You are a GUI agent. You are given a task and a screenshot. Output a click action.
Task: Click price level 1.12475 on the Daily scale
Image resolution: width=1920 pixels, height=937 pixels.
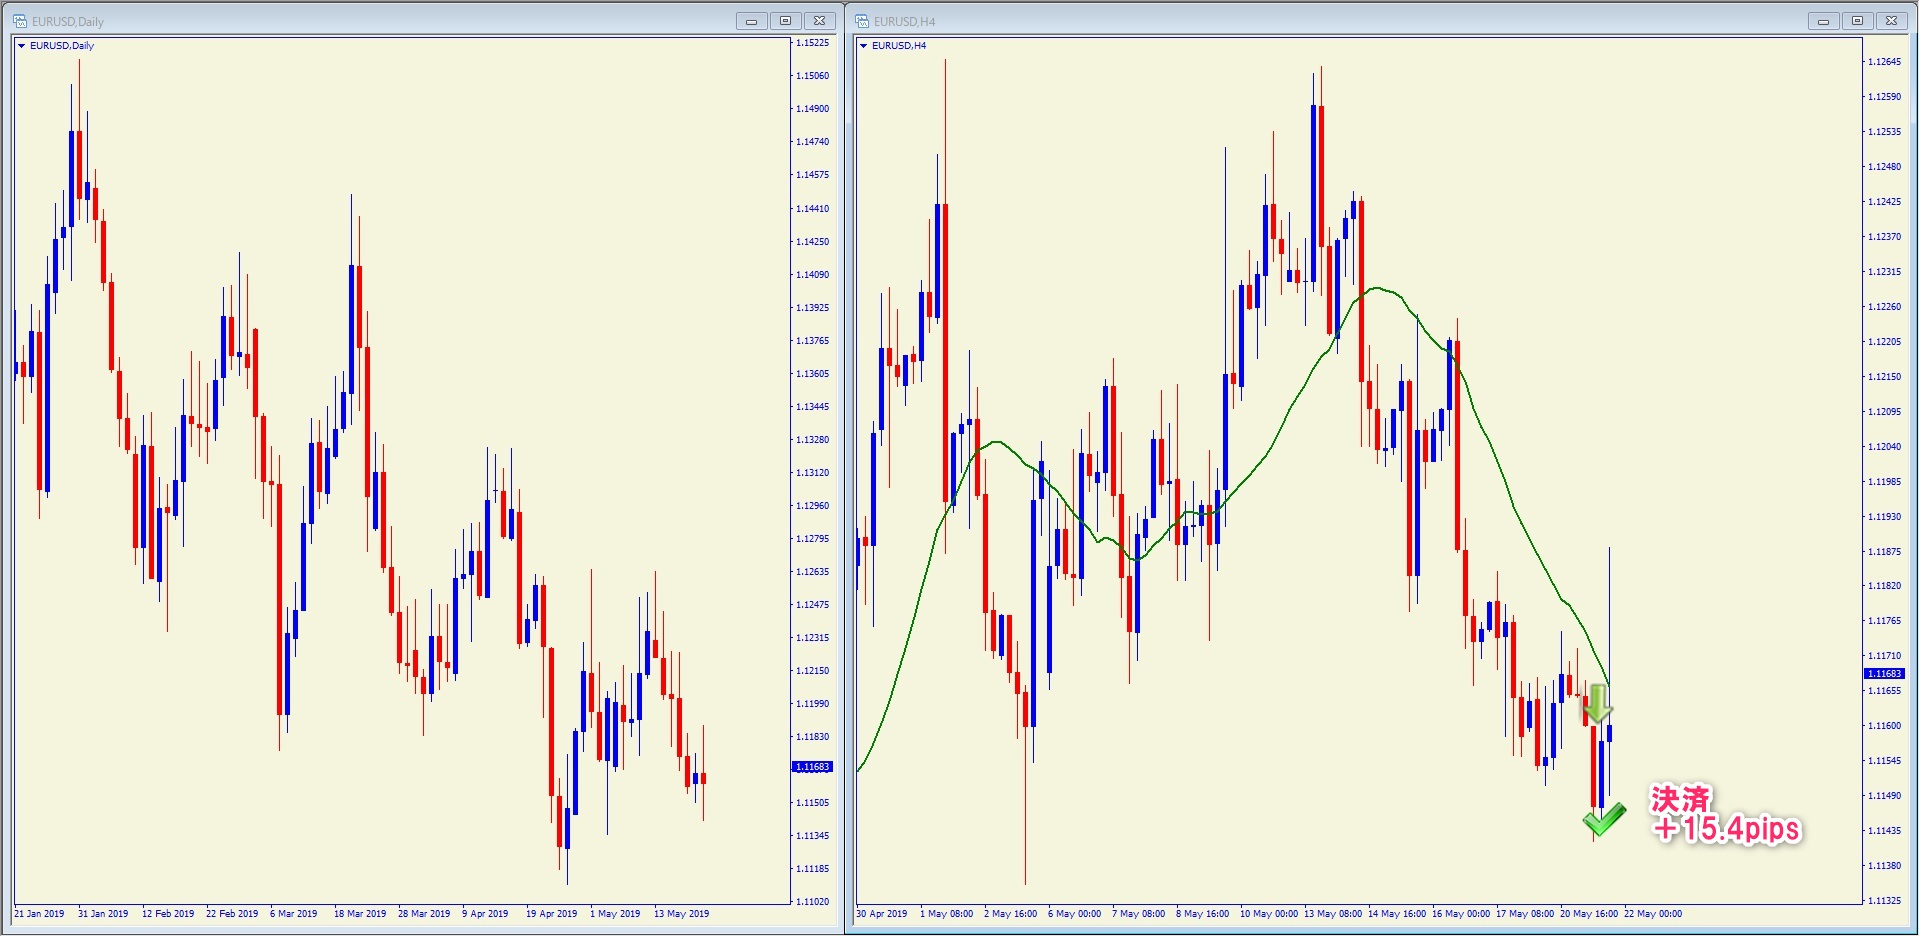pos(813,605)
